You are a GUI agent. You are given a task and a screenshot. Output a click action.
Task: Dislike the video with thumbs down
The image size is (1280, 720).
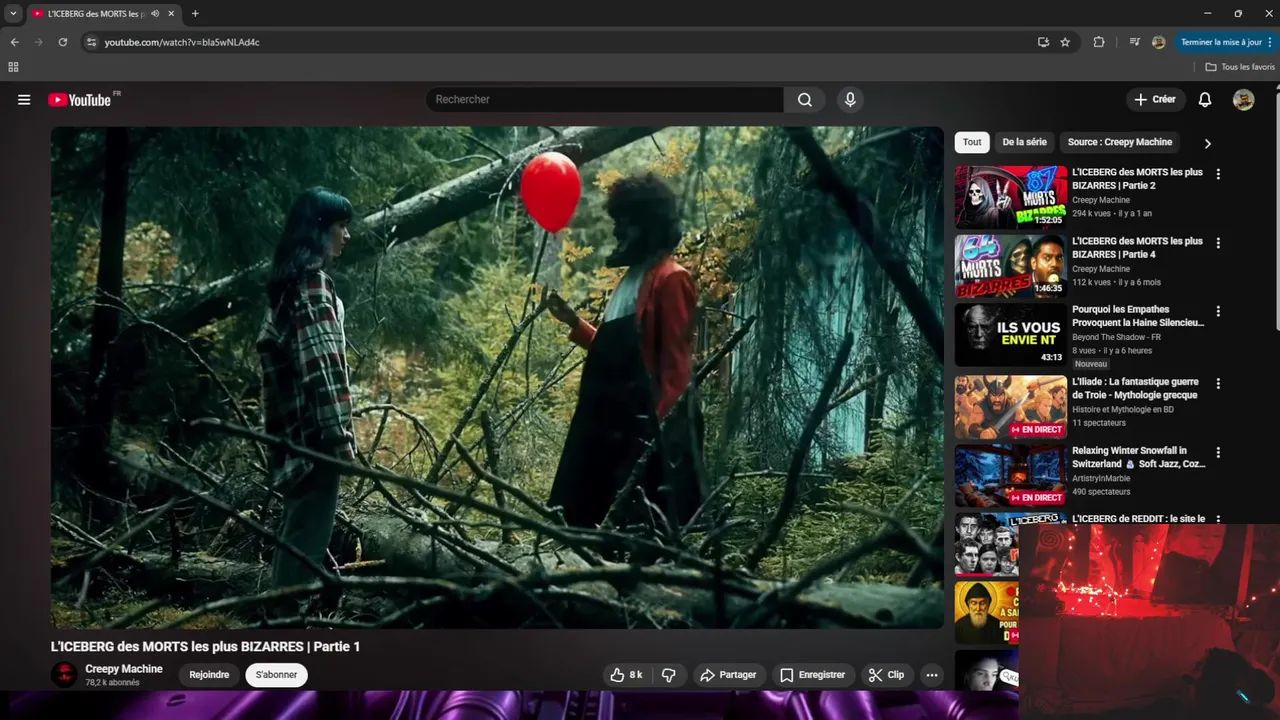point(669,675)
